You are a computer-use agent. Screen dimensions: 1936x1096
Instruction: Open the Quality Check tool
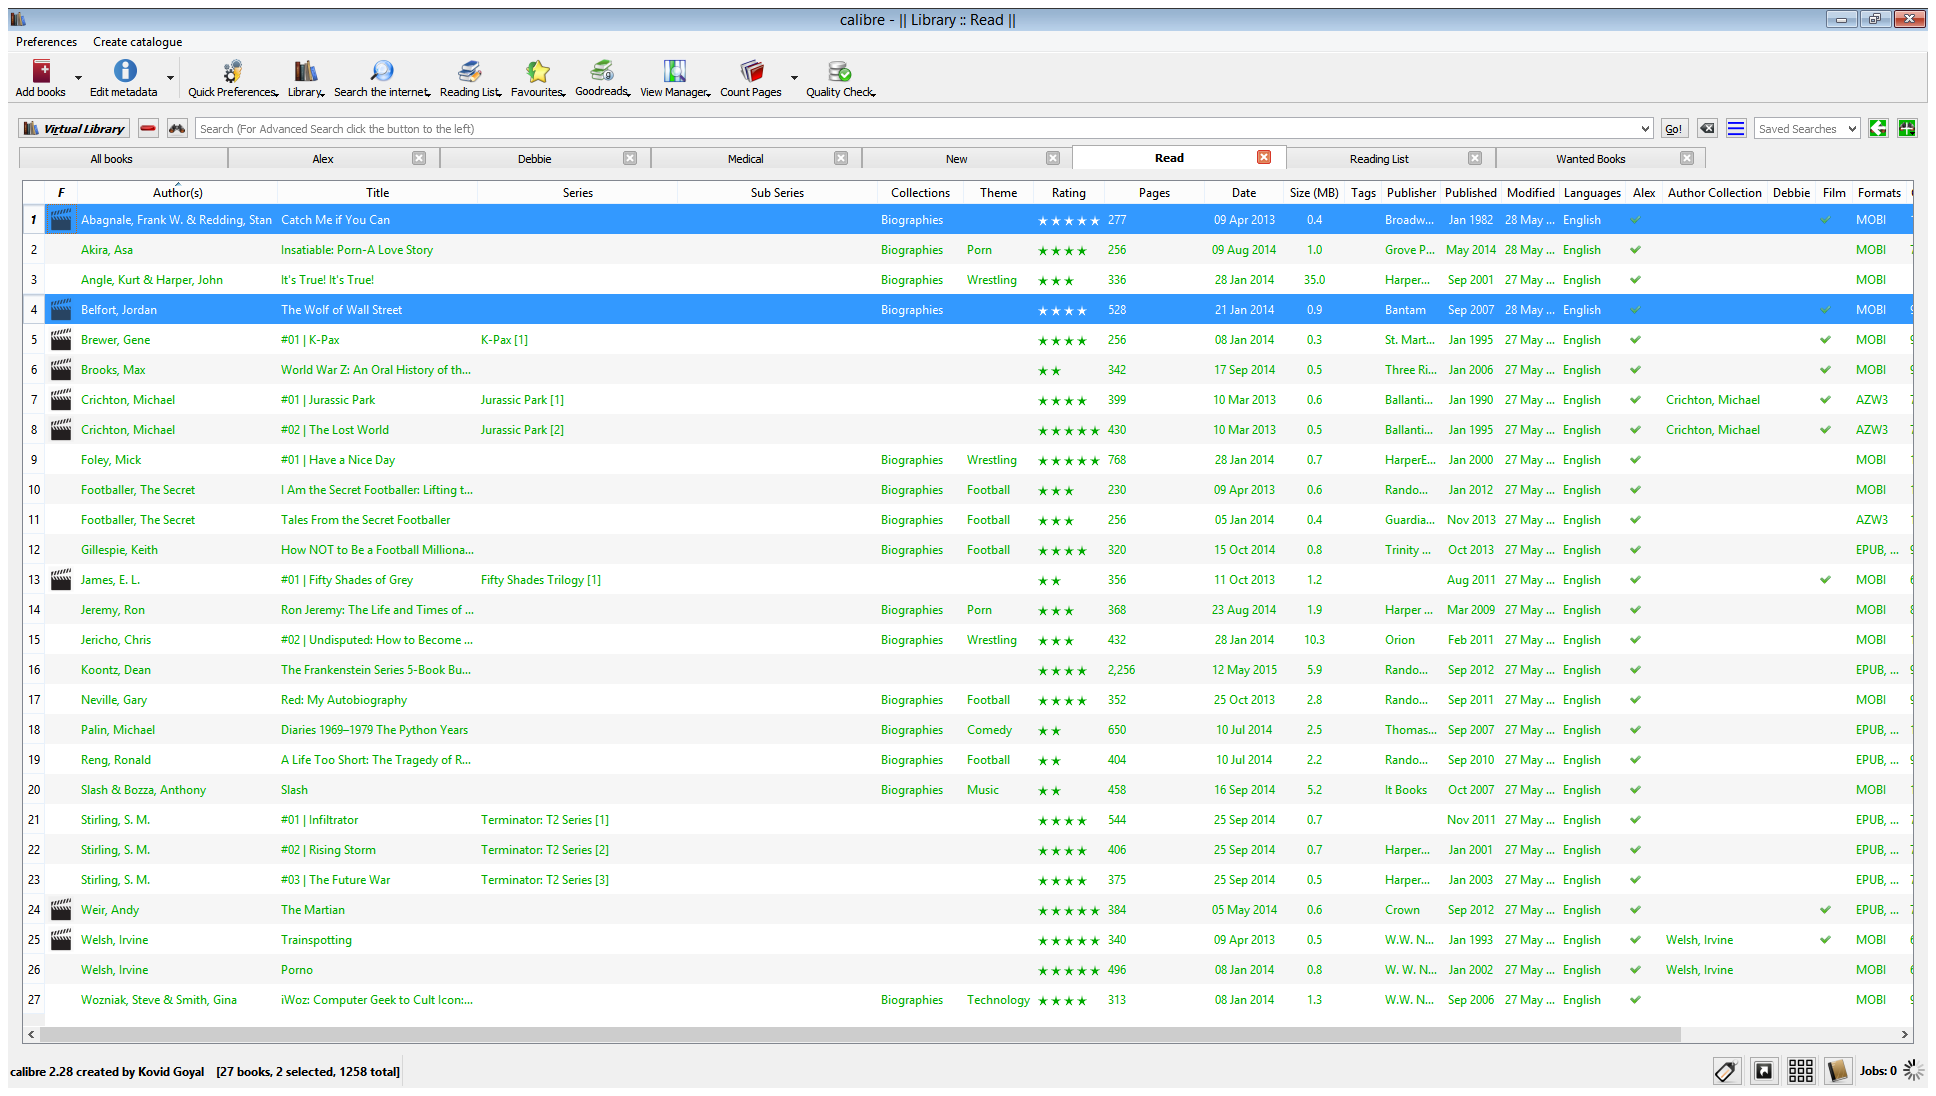(839, 71)
